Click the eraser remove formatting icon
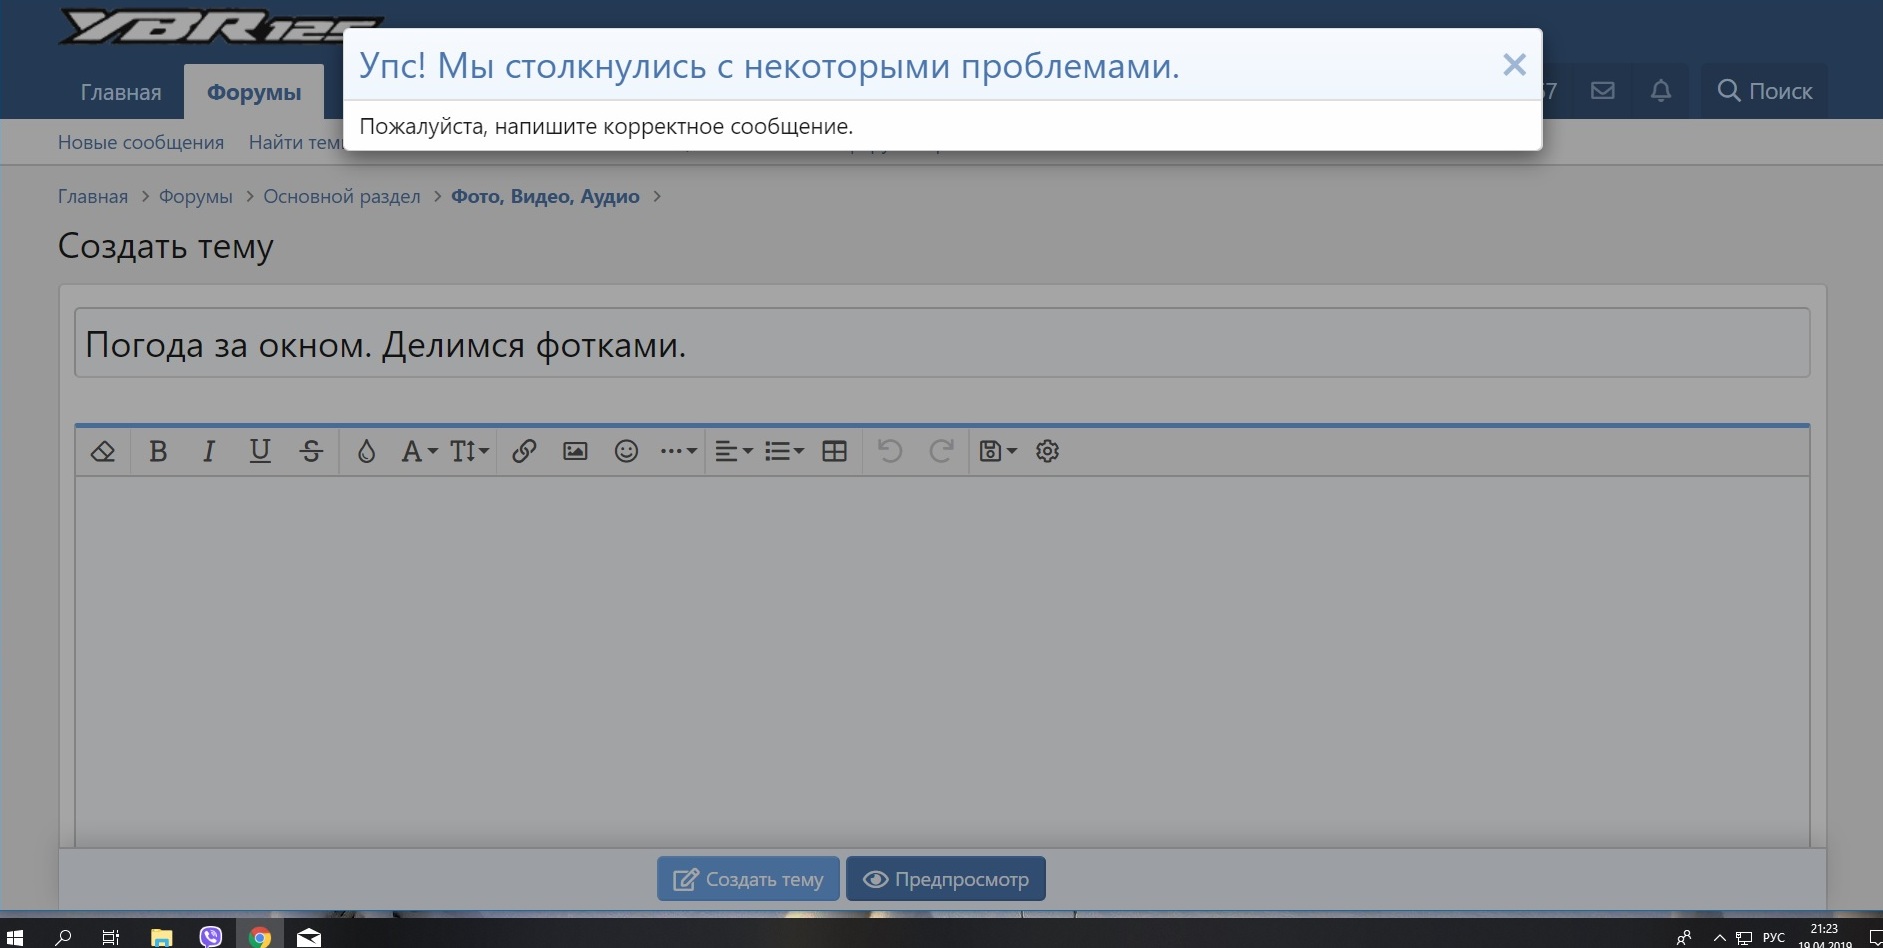1883x948 pixels. [103, 452]
